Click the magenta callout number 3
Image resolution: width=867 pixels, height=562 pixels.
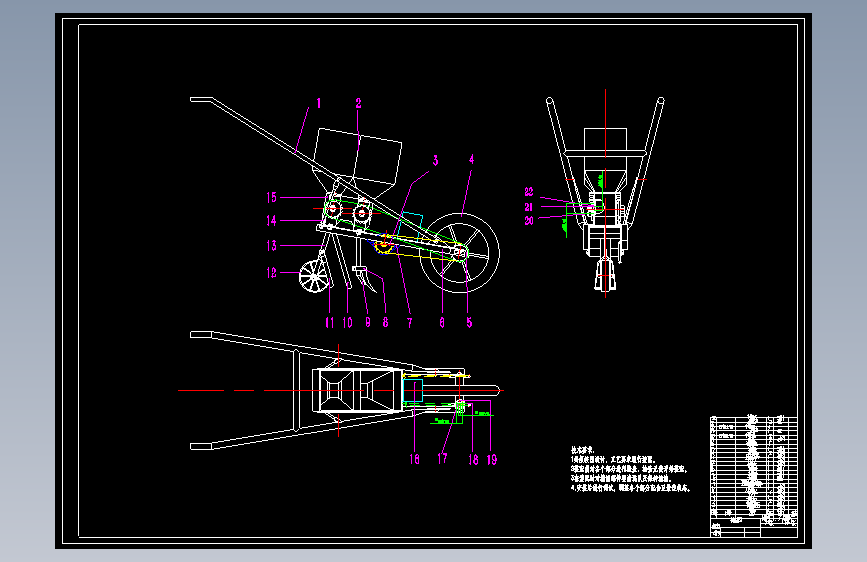(435, 161)
